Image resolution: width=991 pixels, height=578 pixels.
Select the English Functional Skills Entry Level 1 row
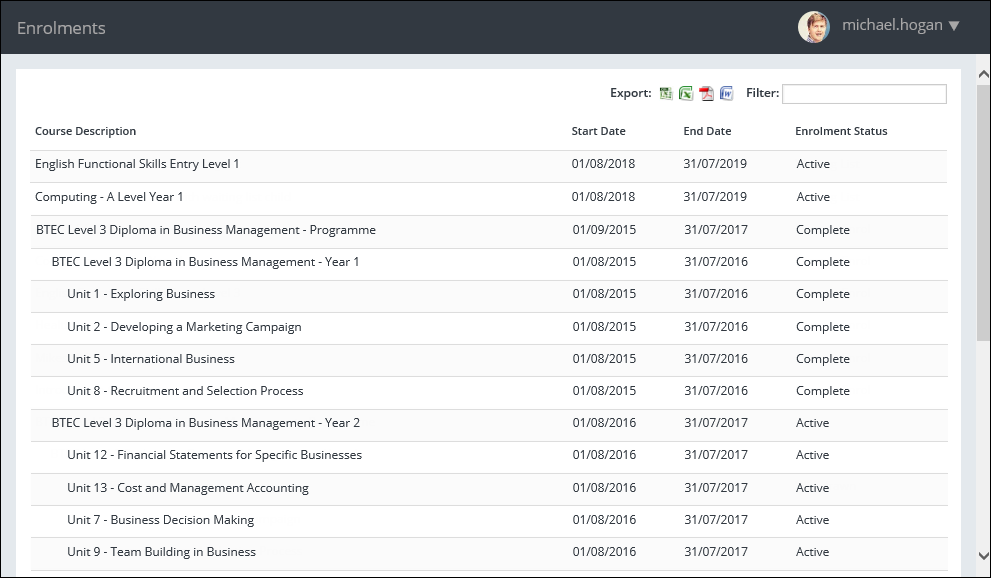click(137, 164)
